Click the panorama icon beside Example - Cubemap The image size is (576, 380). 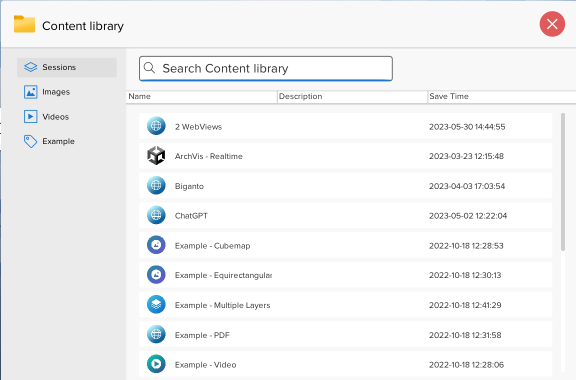click(x=156, y=245)
